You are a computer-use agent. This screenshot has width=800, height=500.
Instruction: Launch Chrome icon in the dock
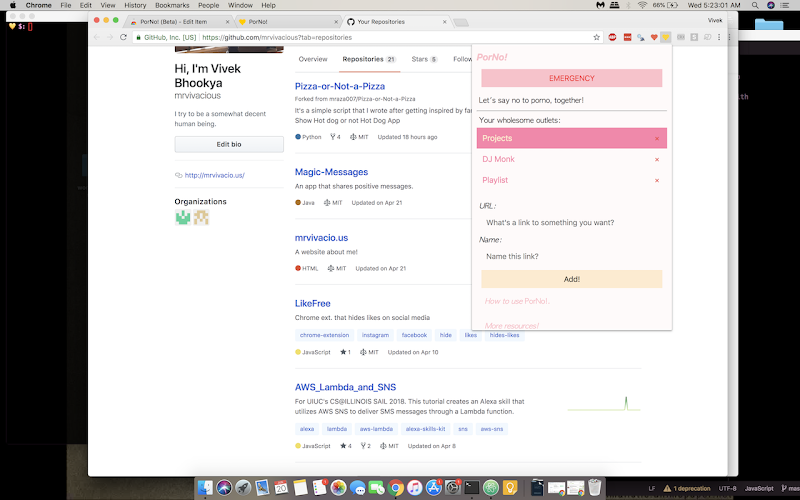point(395,488)
